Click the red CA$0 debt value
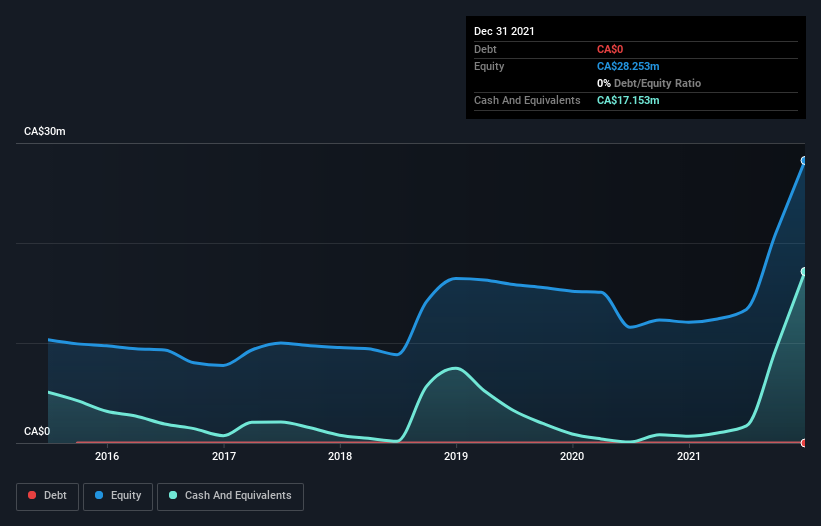This screenshot has width=821, height=526. pyautogui.click(x=610, y=49)
